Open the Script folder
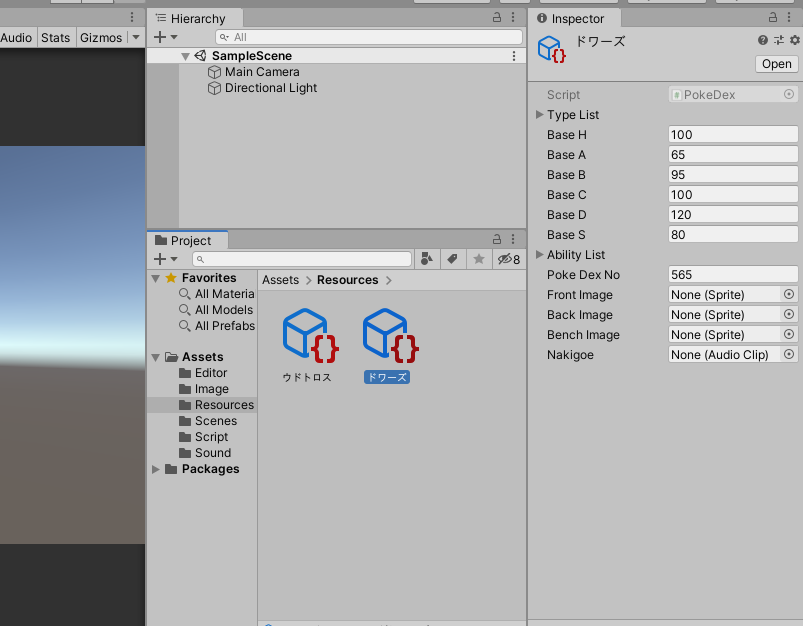The height and width of the screenshot is (626, 803). pos(204,437)
